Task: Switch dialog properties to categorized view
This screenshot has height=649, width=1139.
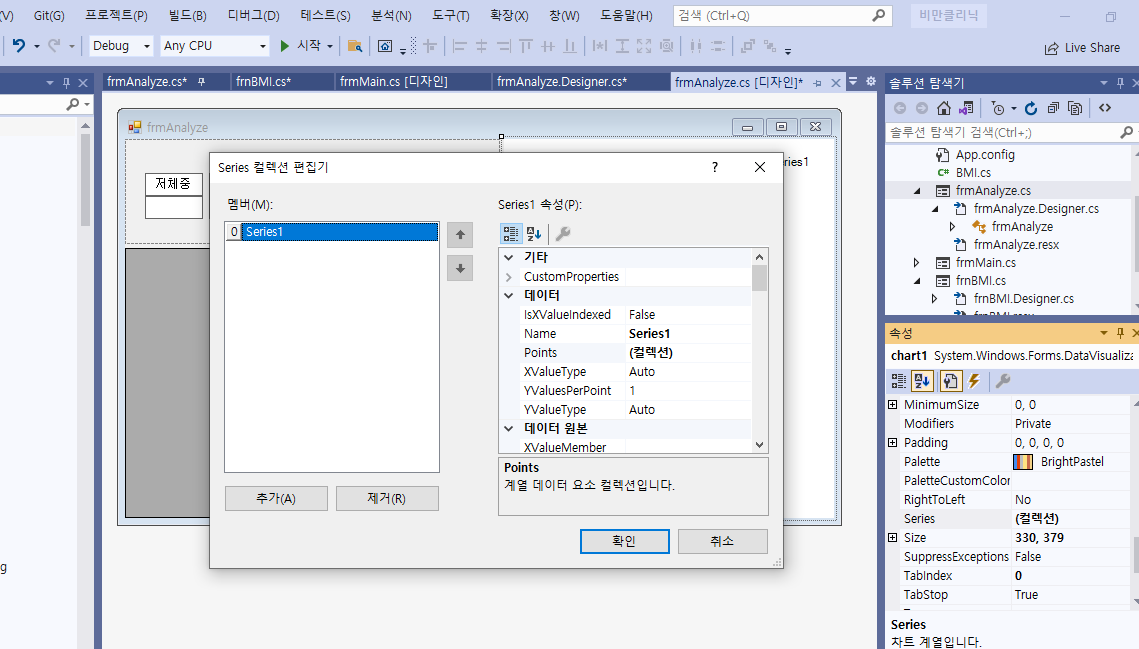Action: 511,233
